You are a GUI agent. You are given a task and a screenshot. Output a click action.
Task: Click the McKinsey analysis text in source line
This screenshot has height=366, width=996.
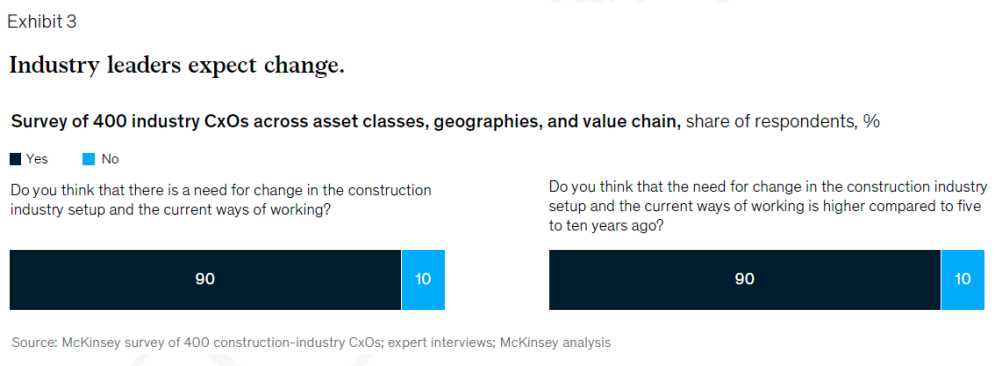click(555, 342)
